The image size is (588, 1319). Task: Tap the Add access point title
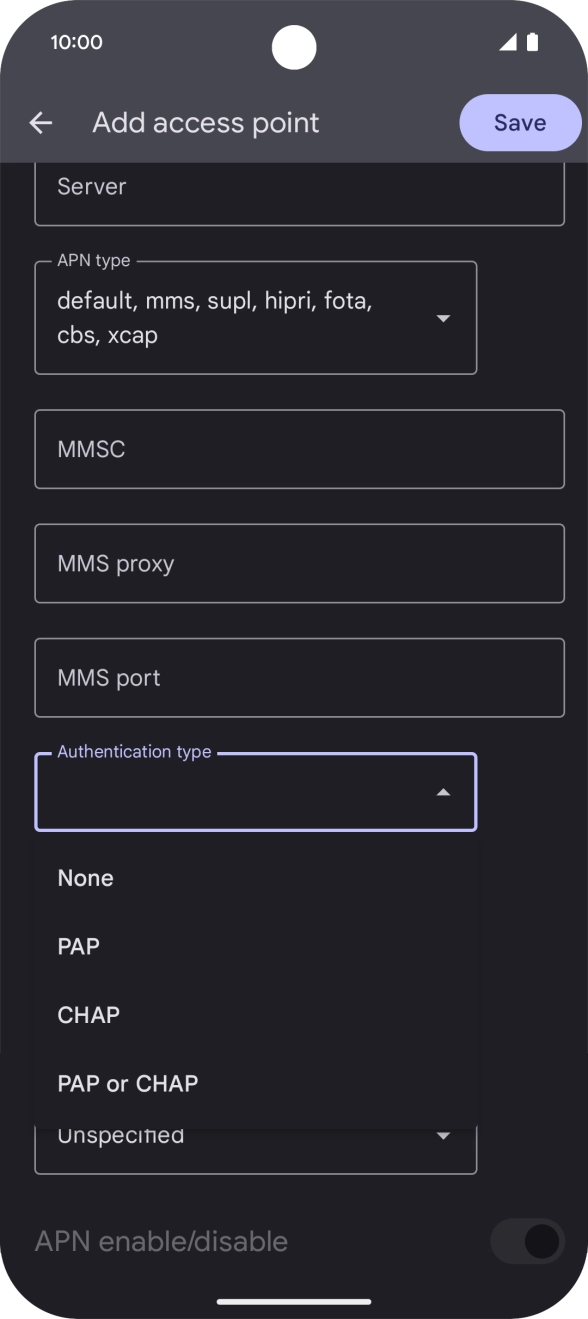(x=205, y=122)
